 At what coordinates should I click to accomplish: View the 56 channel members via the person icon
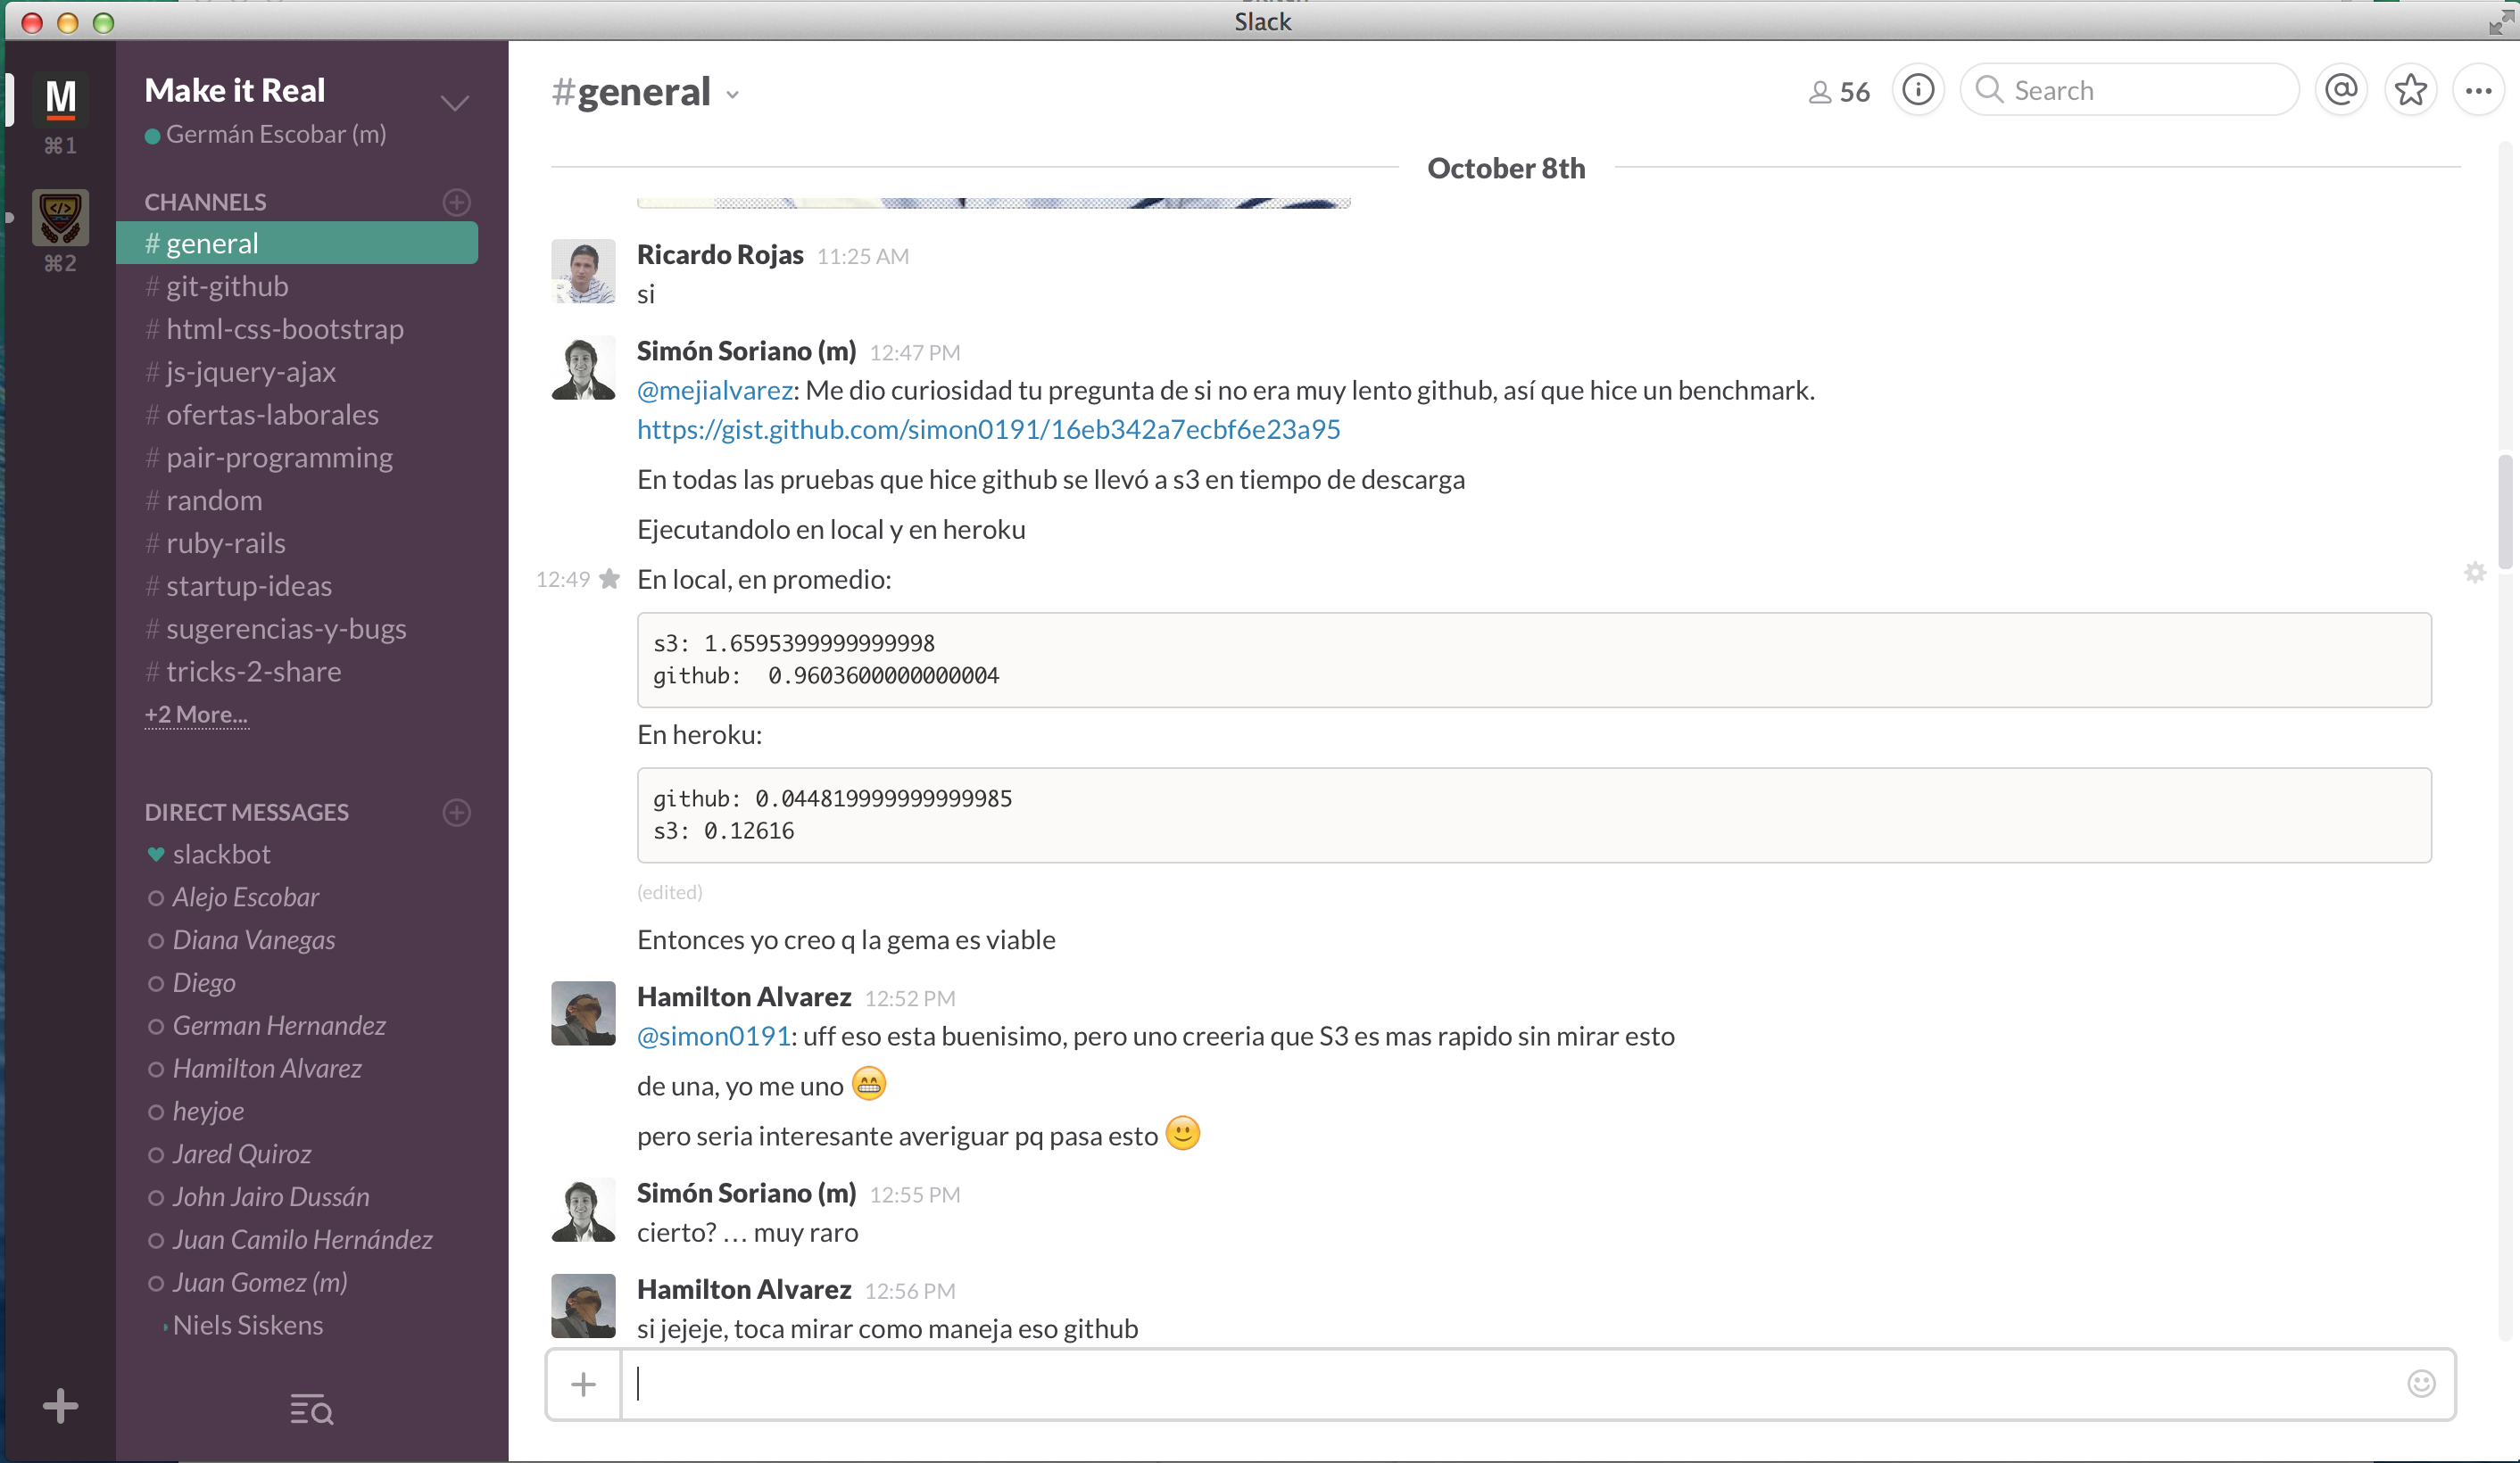click(1837, 91)
